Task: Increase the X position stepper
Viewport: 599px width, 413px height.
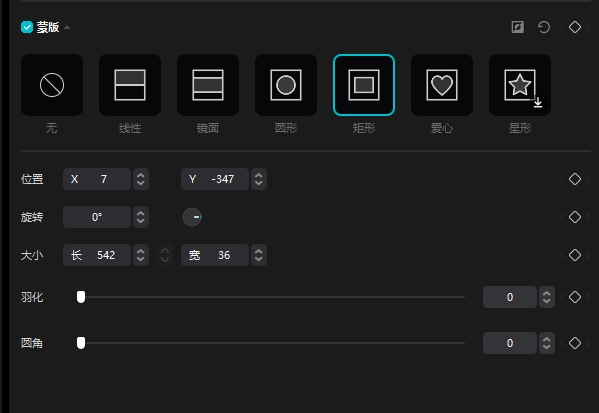Action: (141, 175)
